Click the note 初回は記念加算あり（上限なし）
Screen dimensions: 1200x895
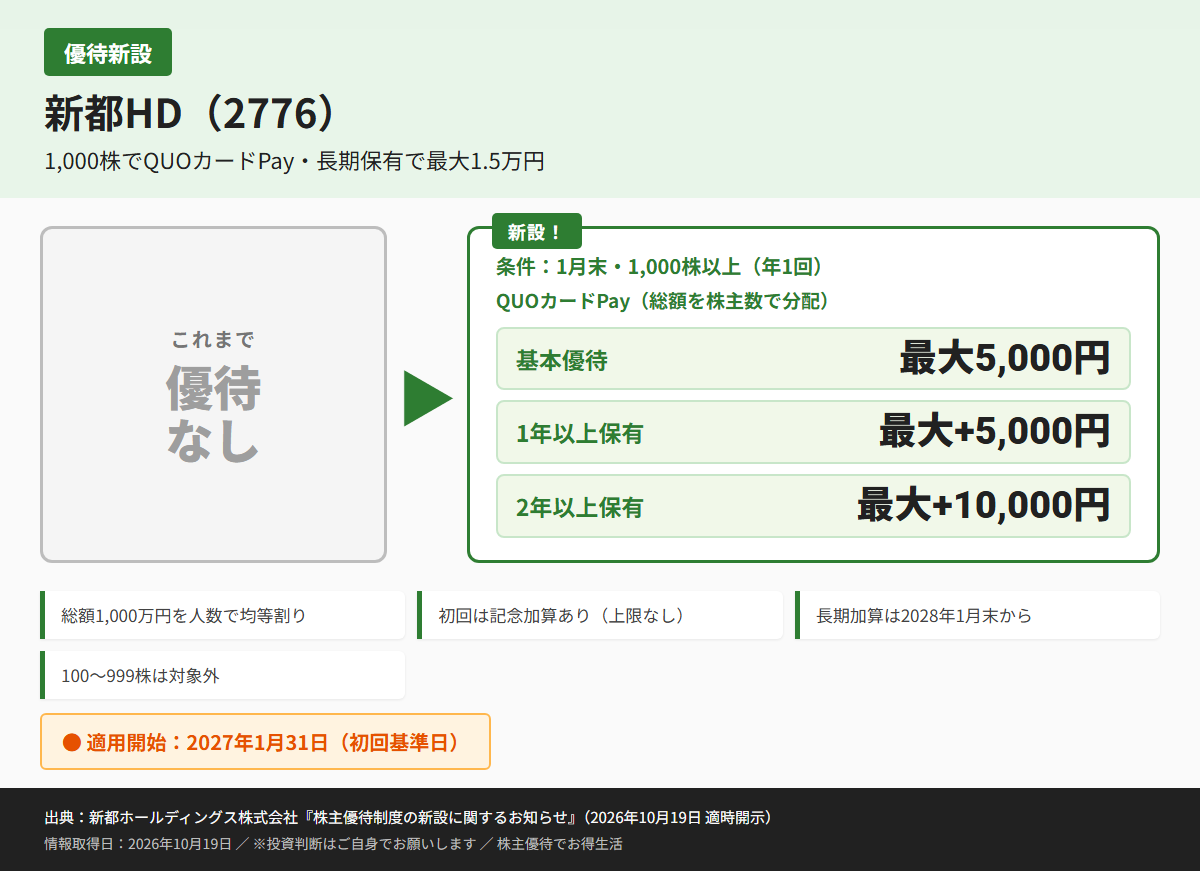(x=600, y=615)
